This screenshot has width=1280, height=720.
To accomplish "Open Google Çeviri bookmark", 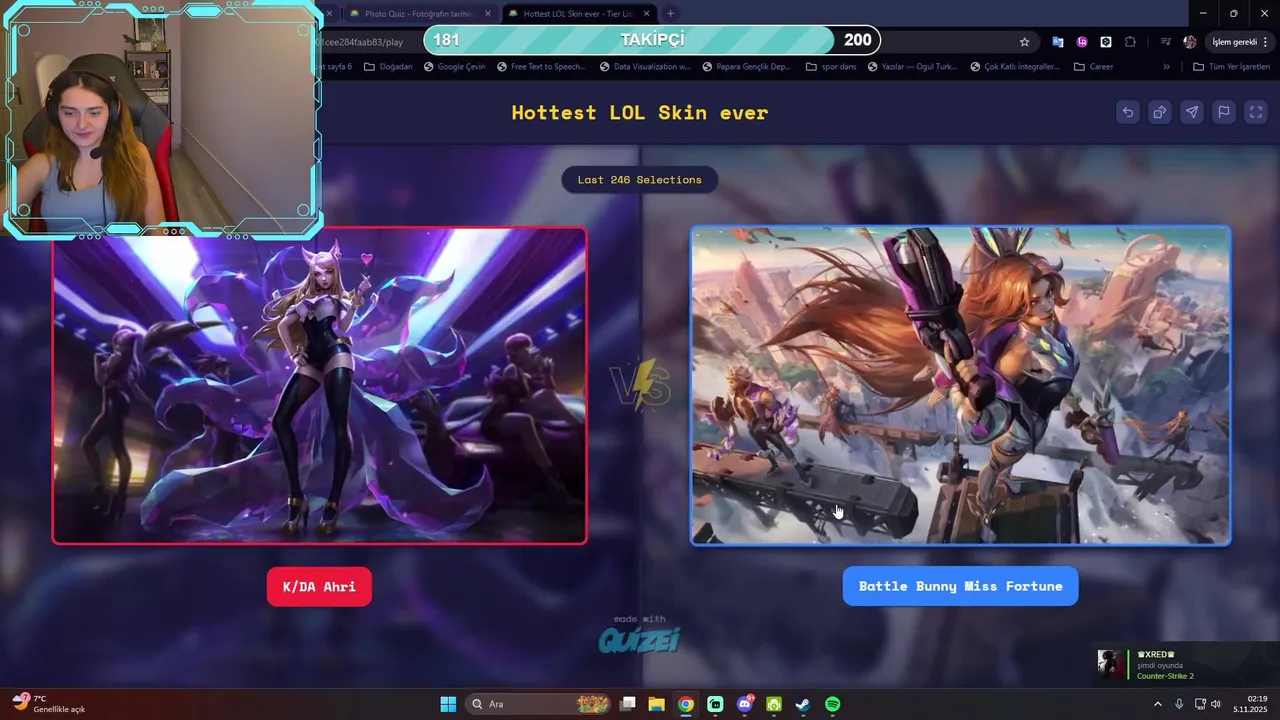I will [x=454, y=67].
